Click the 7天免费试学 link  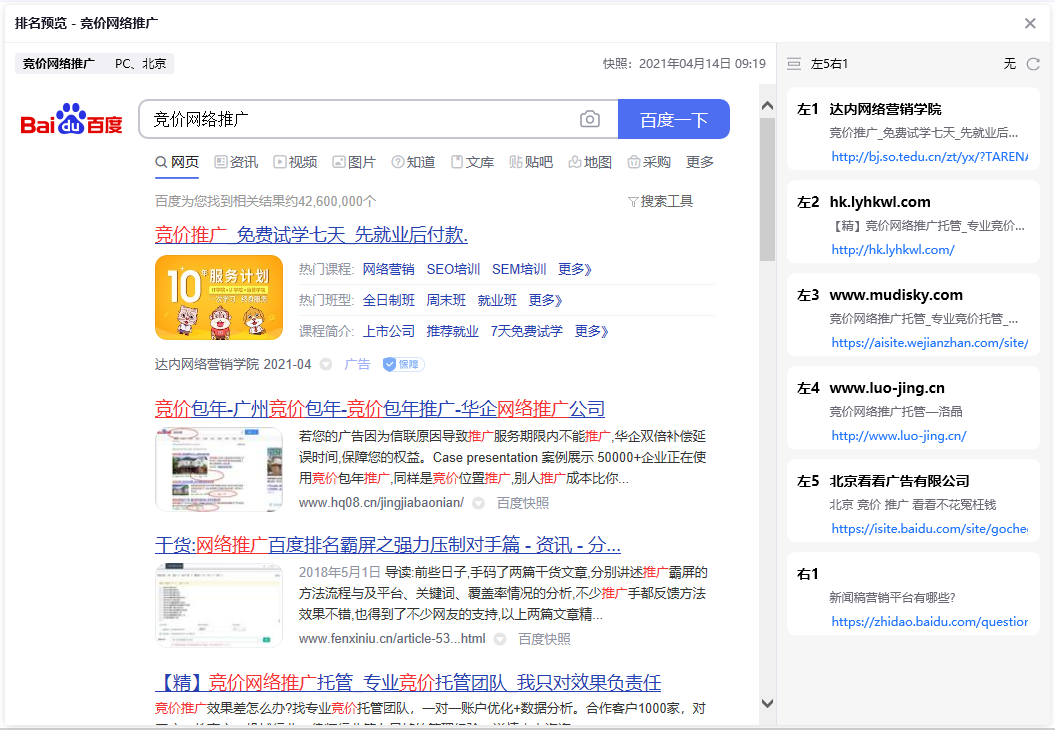pos(526,331)
